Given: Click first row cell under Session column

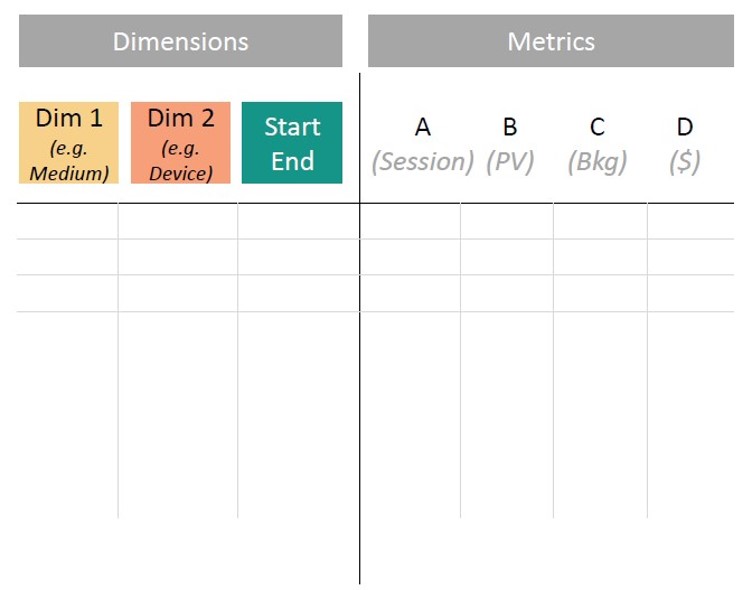Looking at the screenshot, I should pos(410,221).
